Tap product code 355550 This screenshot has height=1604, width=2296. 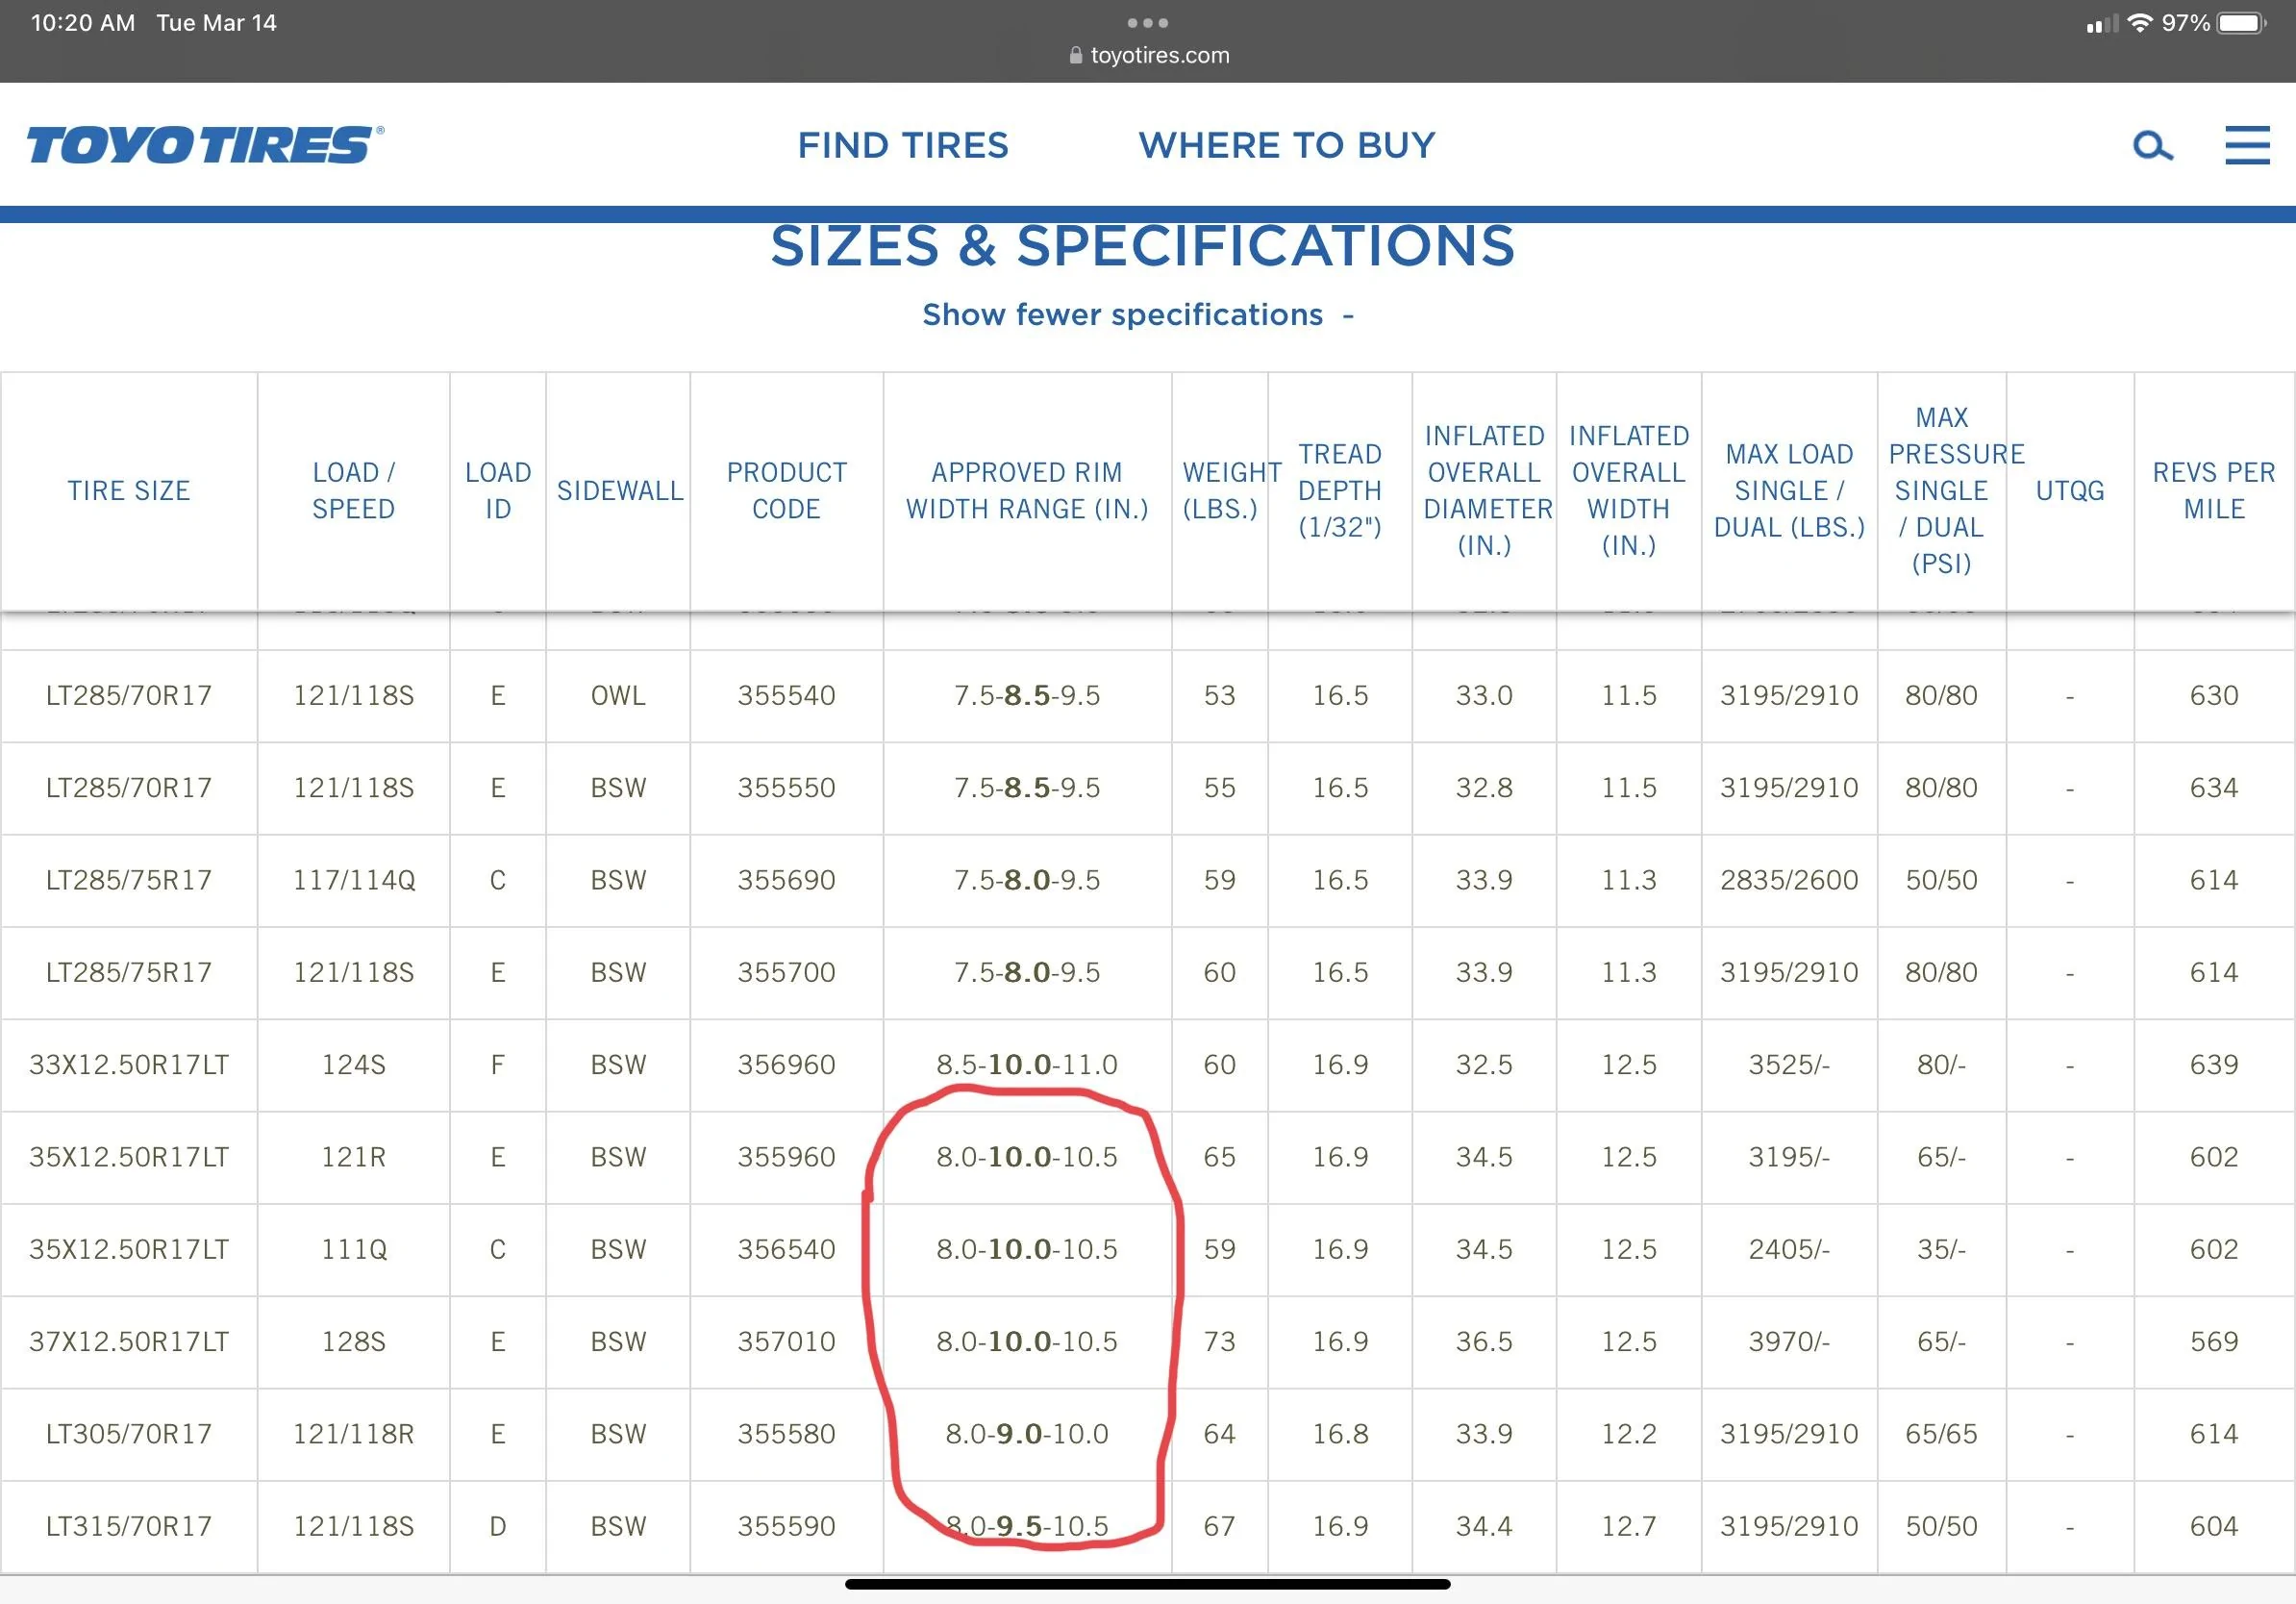[786, 788]
